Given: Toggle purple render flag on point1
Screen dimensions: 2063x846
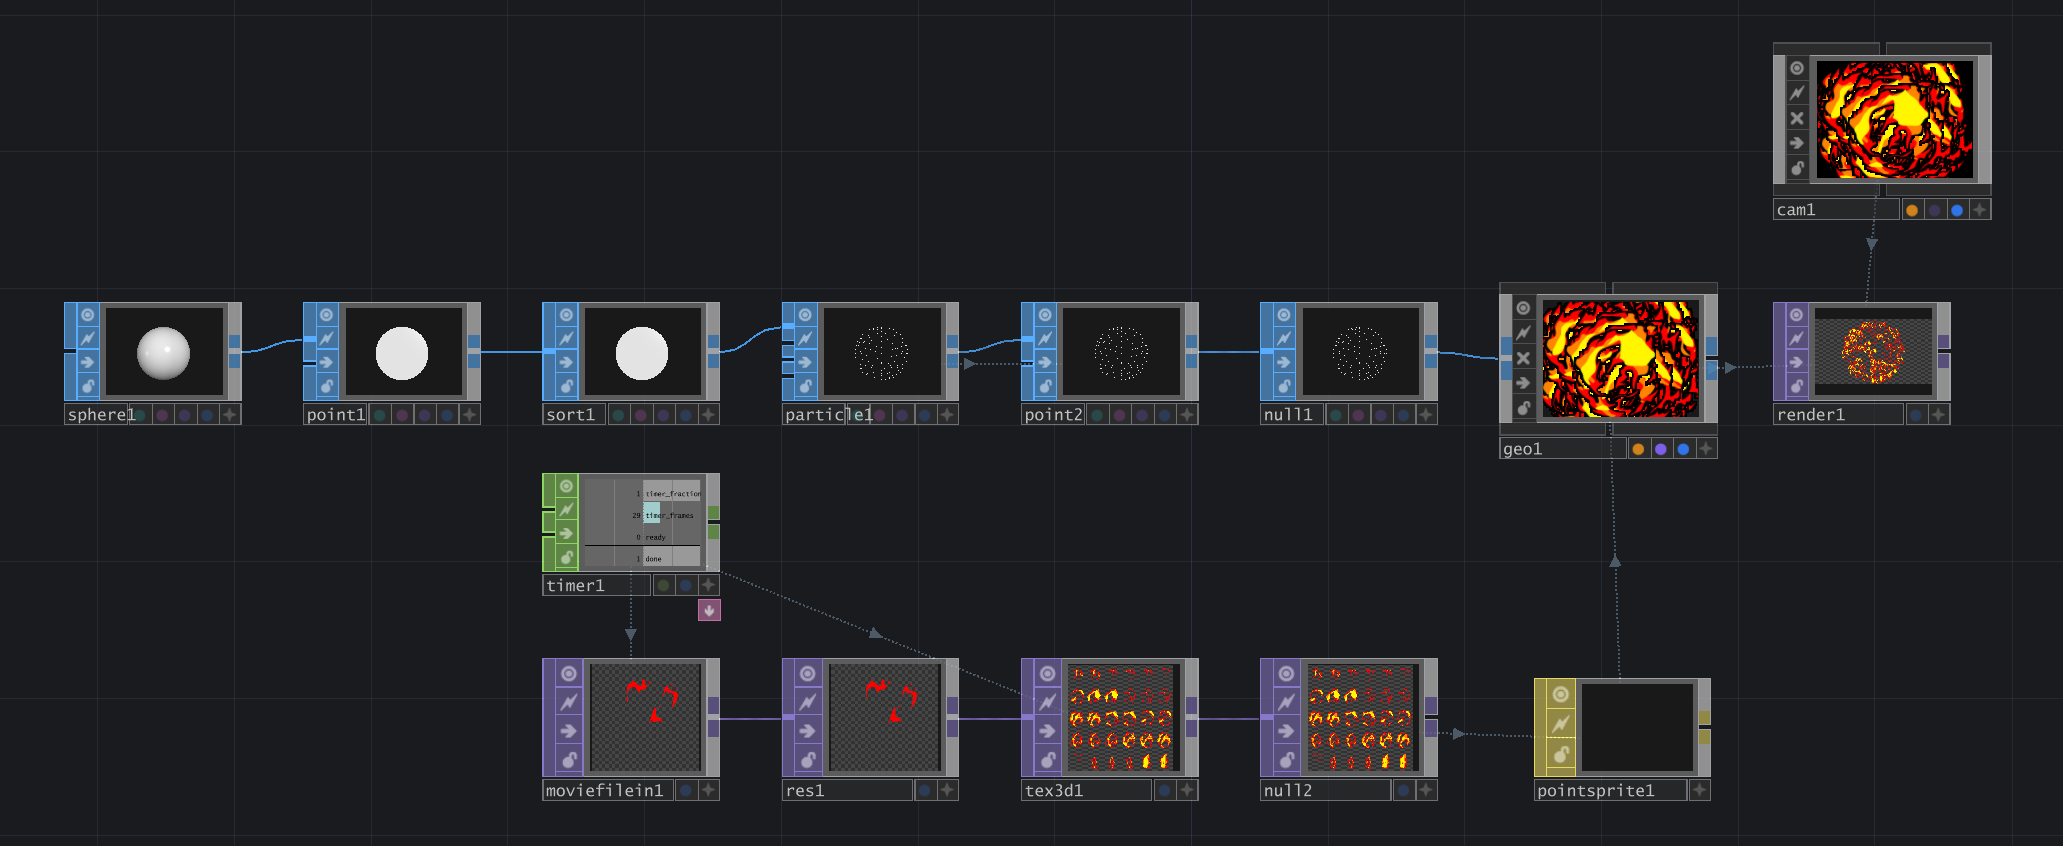Looking at the screenshot, I should [x=424, y=414].
